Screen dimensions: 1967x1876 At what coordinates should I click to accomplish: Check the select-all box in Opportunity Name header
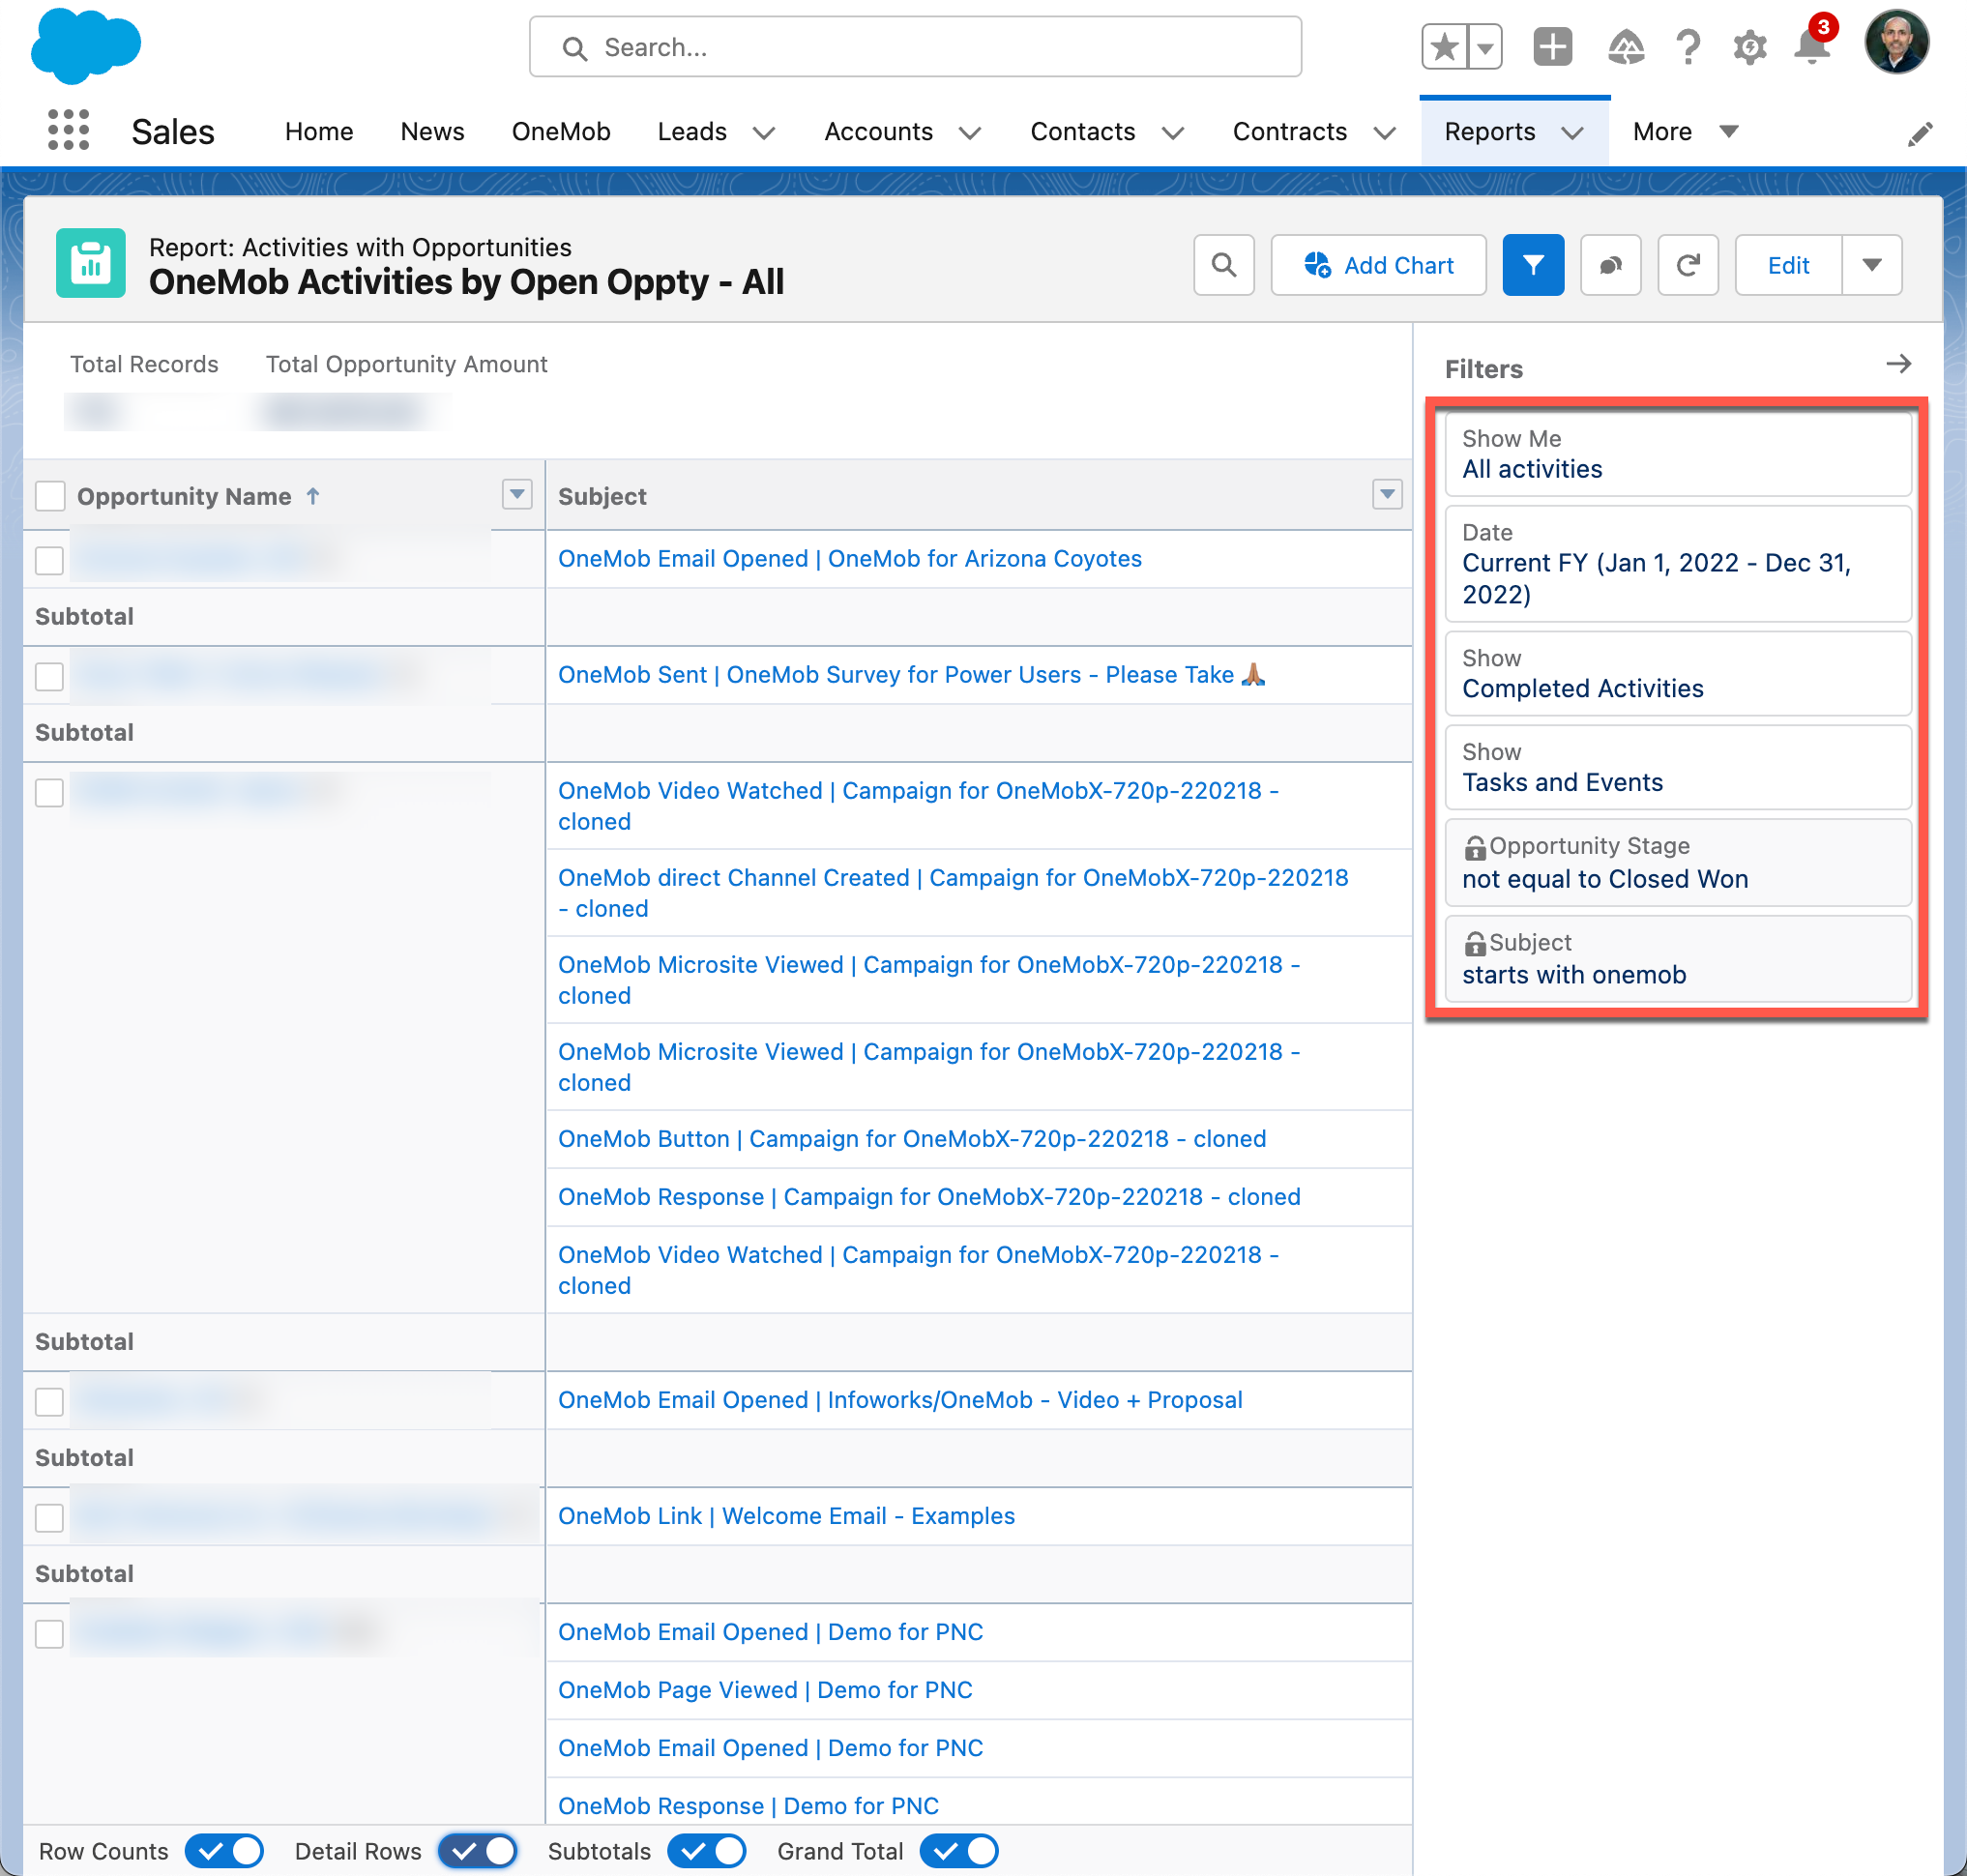click(x=50, y=496)
